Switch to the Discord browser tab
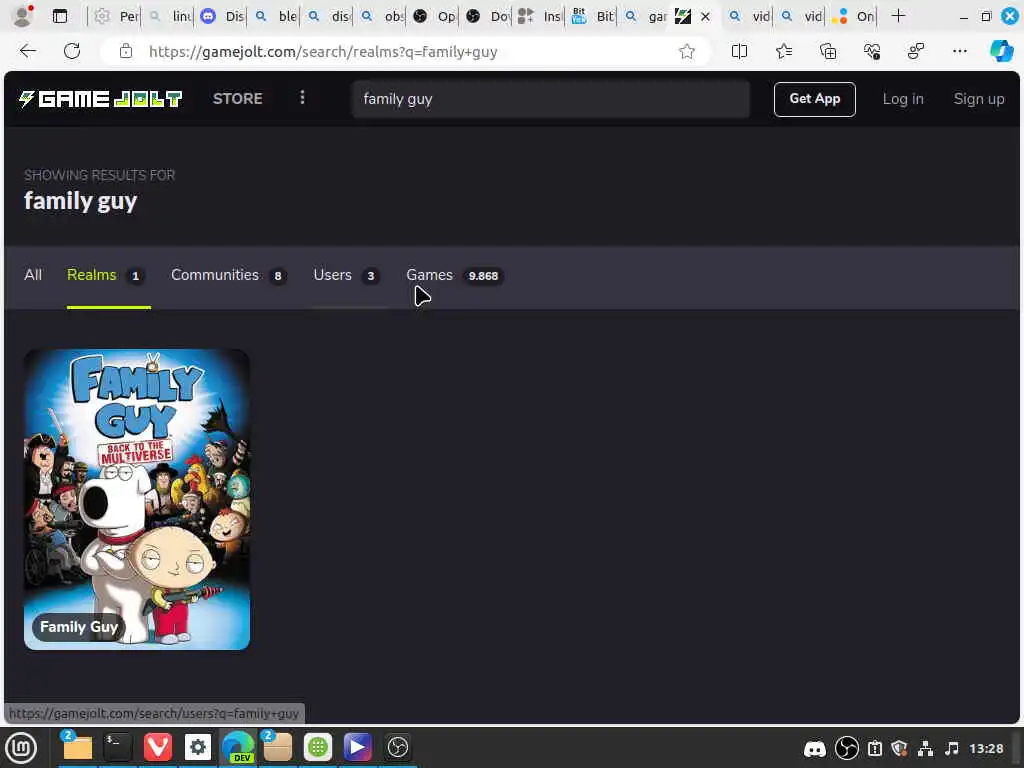 pyautogui.click(x=221, y=16)
